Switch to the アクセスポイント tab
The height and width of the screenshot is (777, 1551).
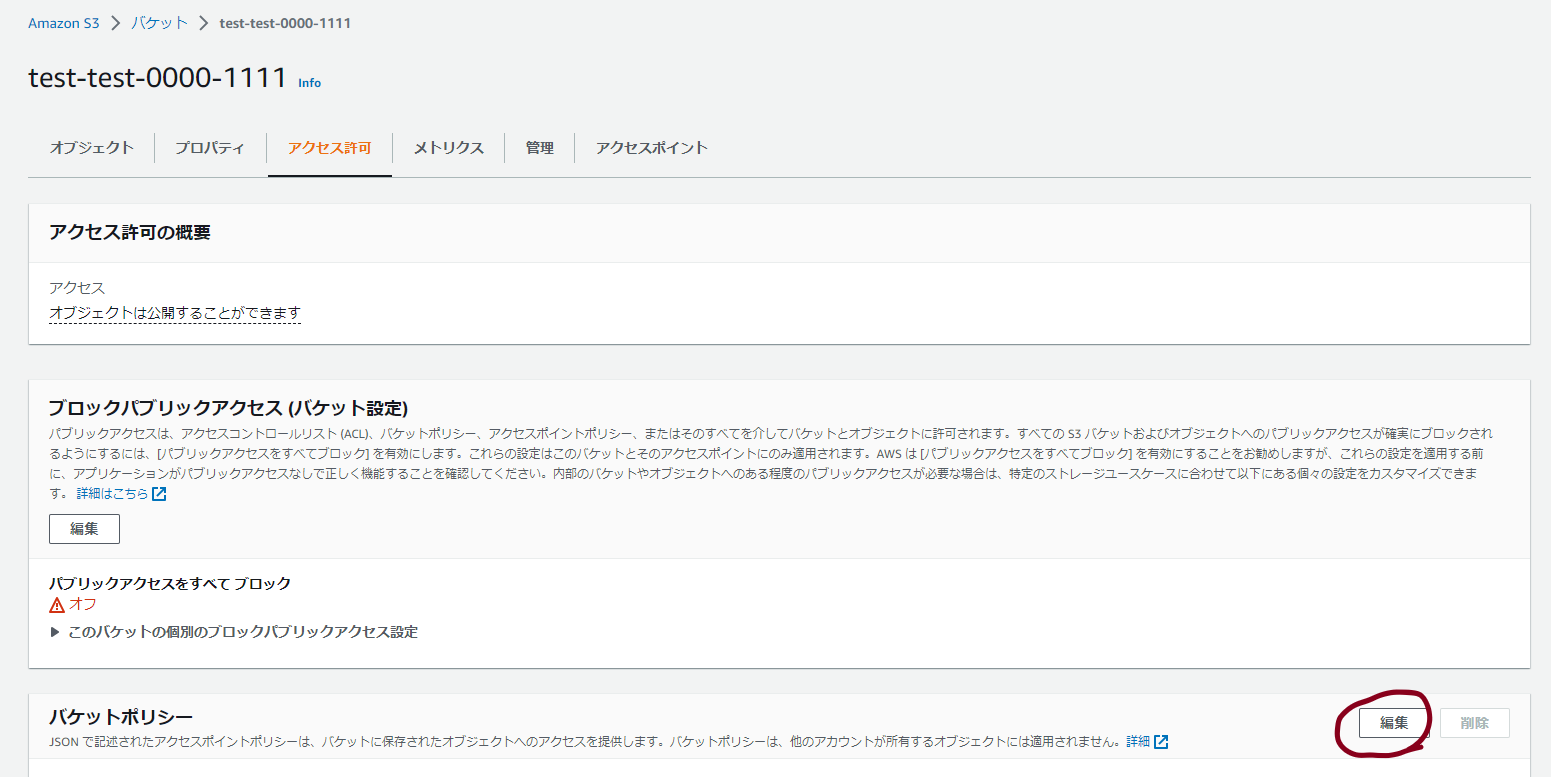tap(652, 148)
